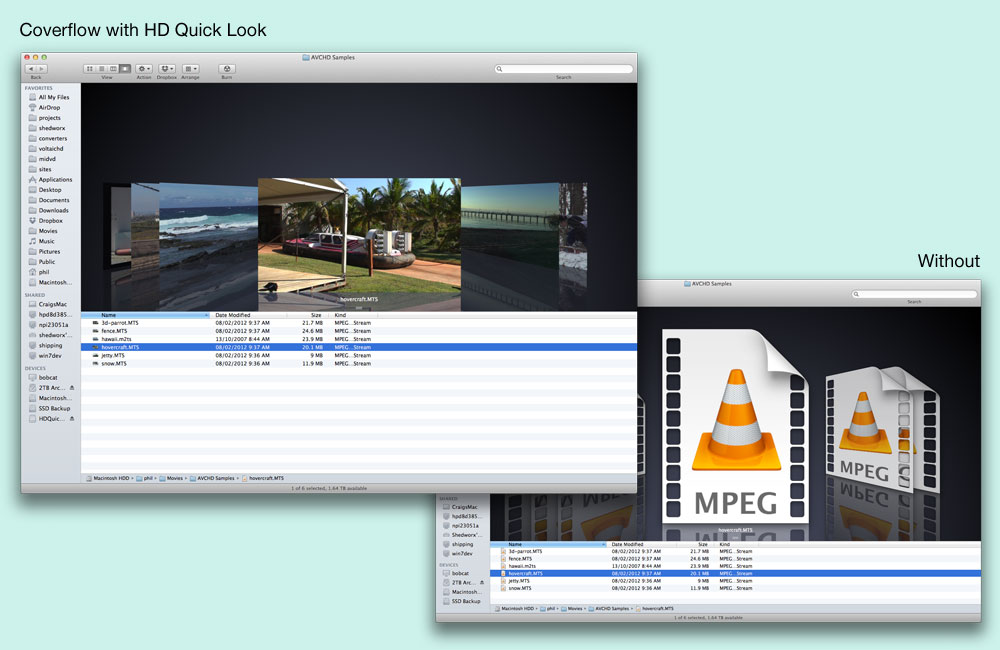This screenshot has width=1000, height=650.
Task: Sort by Date Modified in the Without window
Action: tap(643, 544)
